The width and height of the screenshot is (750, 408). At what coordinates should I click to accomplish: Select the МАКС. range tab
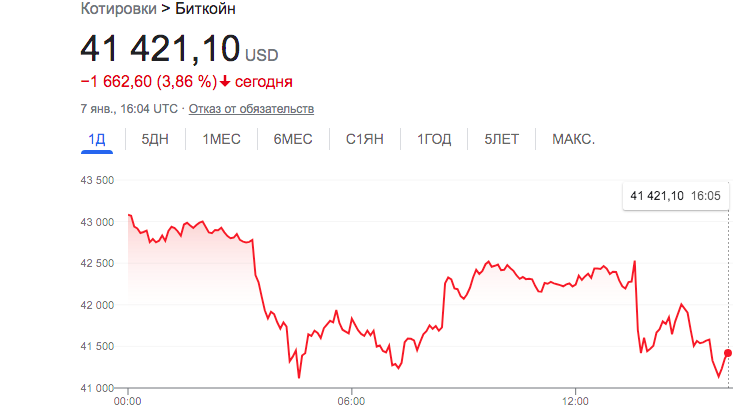574,139
